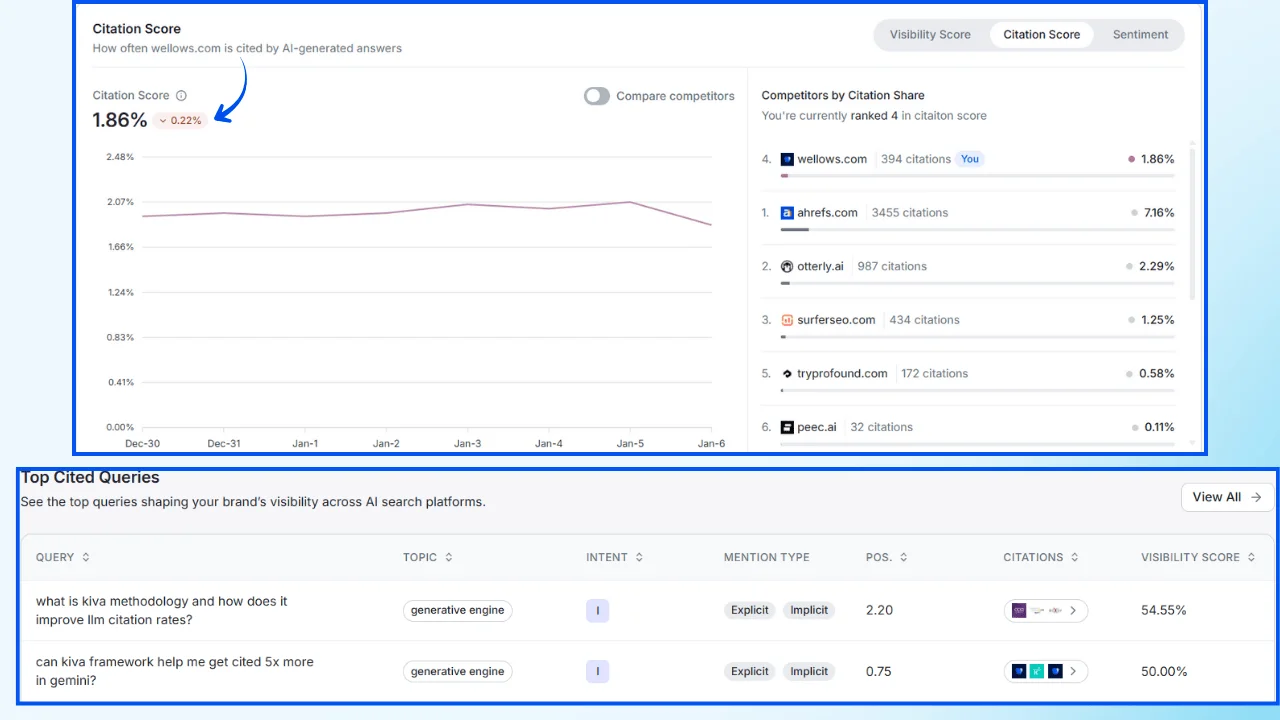1280x720 pixels.
Task: Expand citations for the kiva methodology query
Action: pos(1073,610)
